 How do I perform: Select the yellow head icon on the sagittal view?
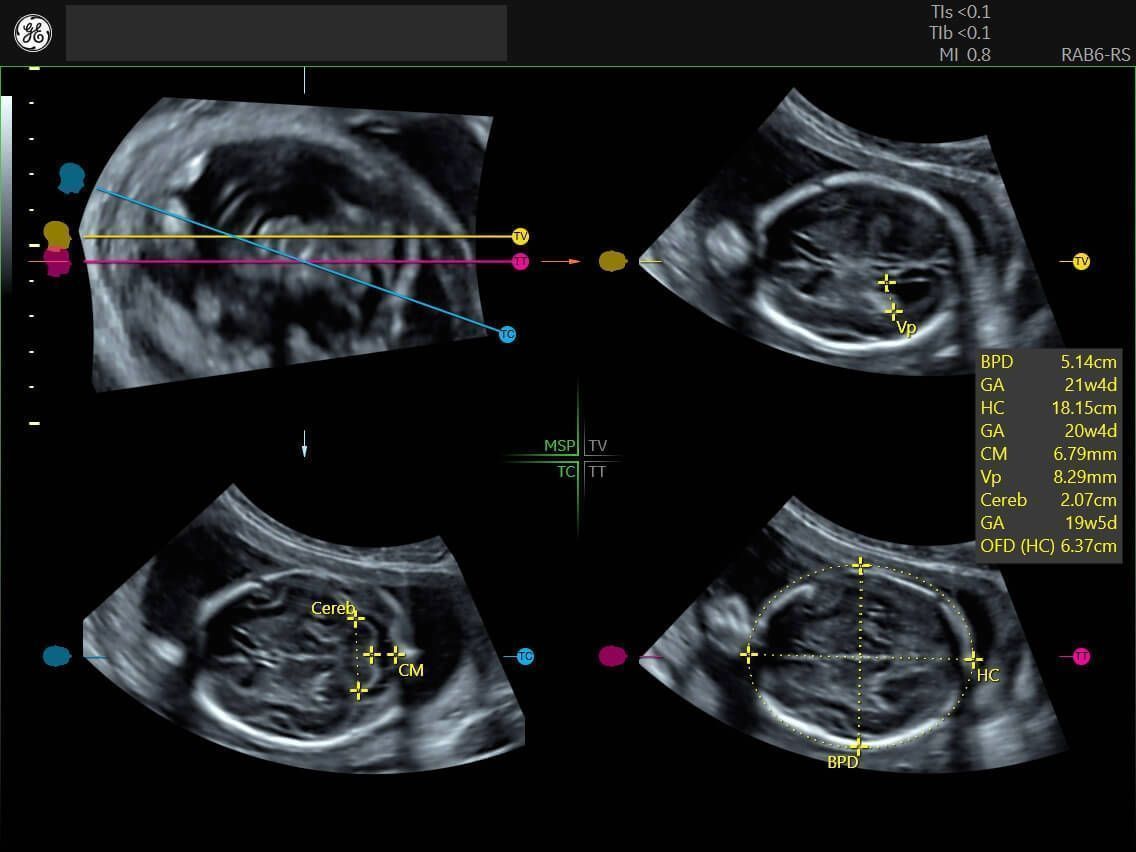[x=57, y=235]
